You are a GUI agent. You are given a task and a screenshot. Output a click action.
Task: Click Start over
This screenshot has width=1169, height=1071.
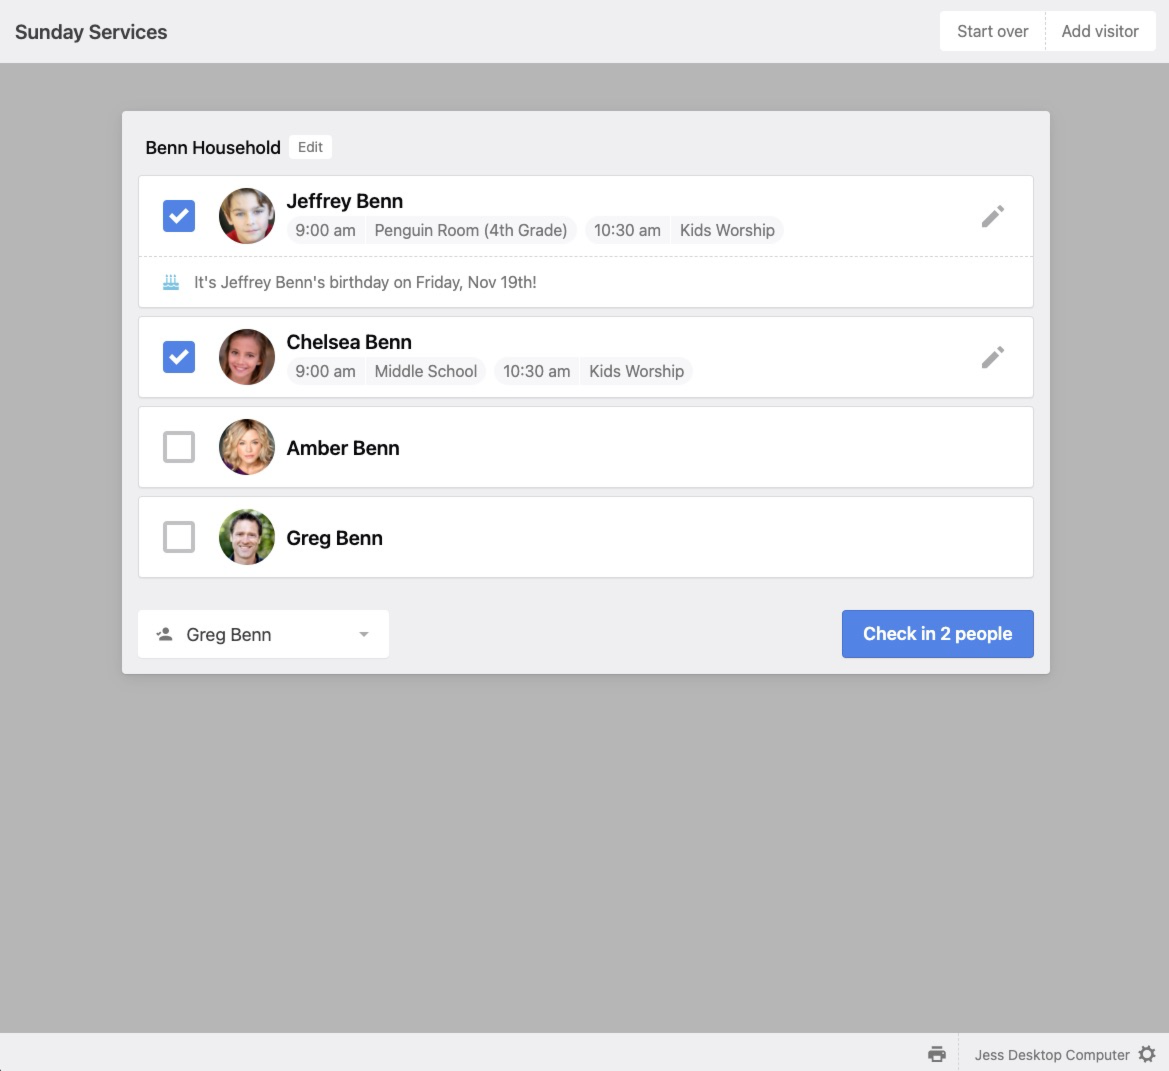pyautogui.click(x=992, y=31)
